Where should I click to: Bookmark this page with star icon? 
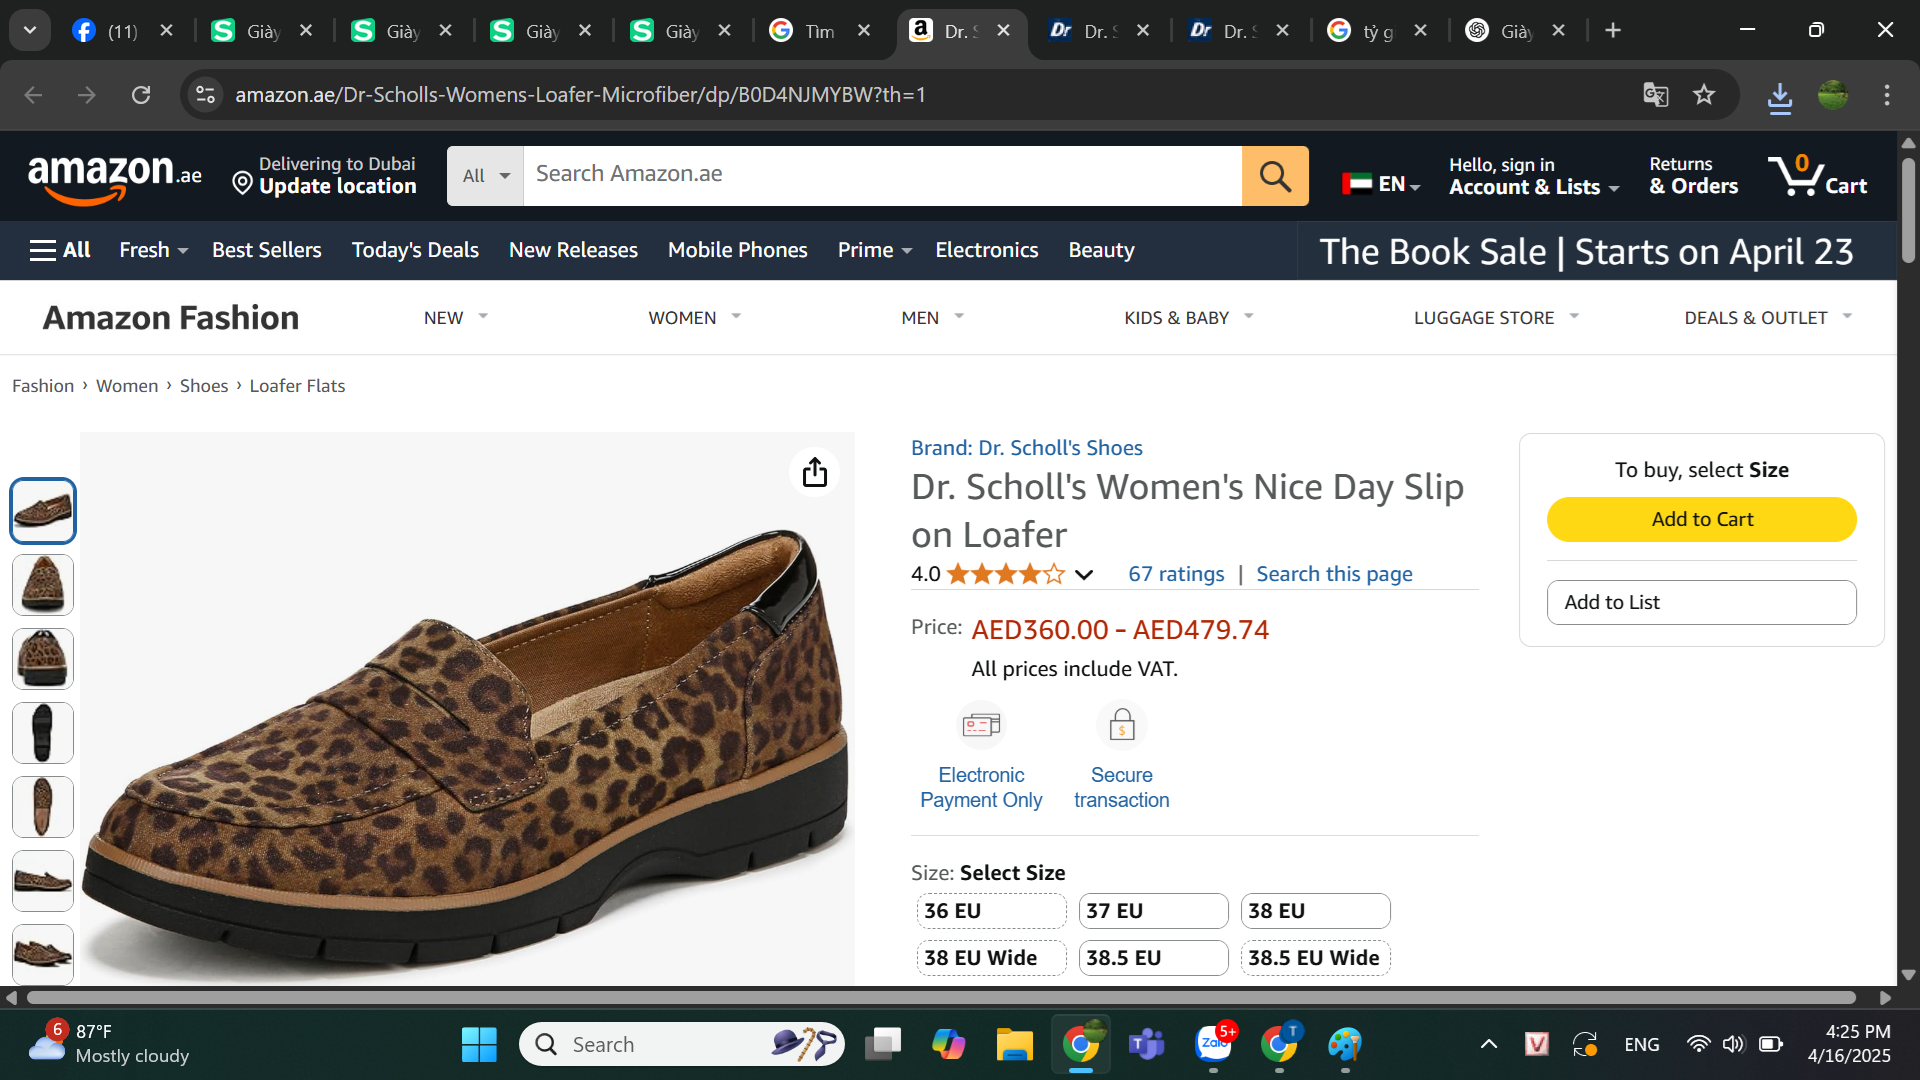click(1704, 95)
